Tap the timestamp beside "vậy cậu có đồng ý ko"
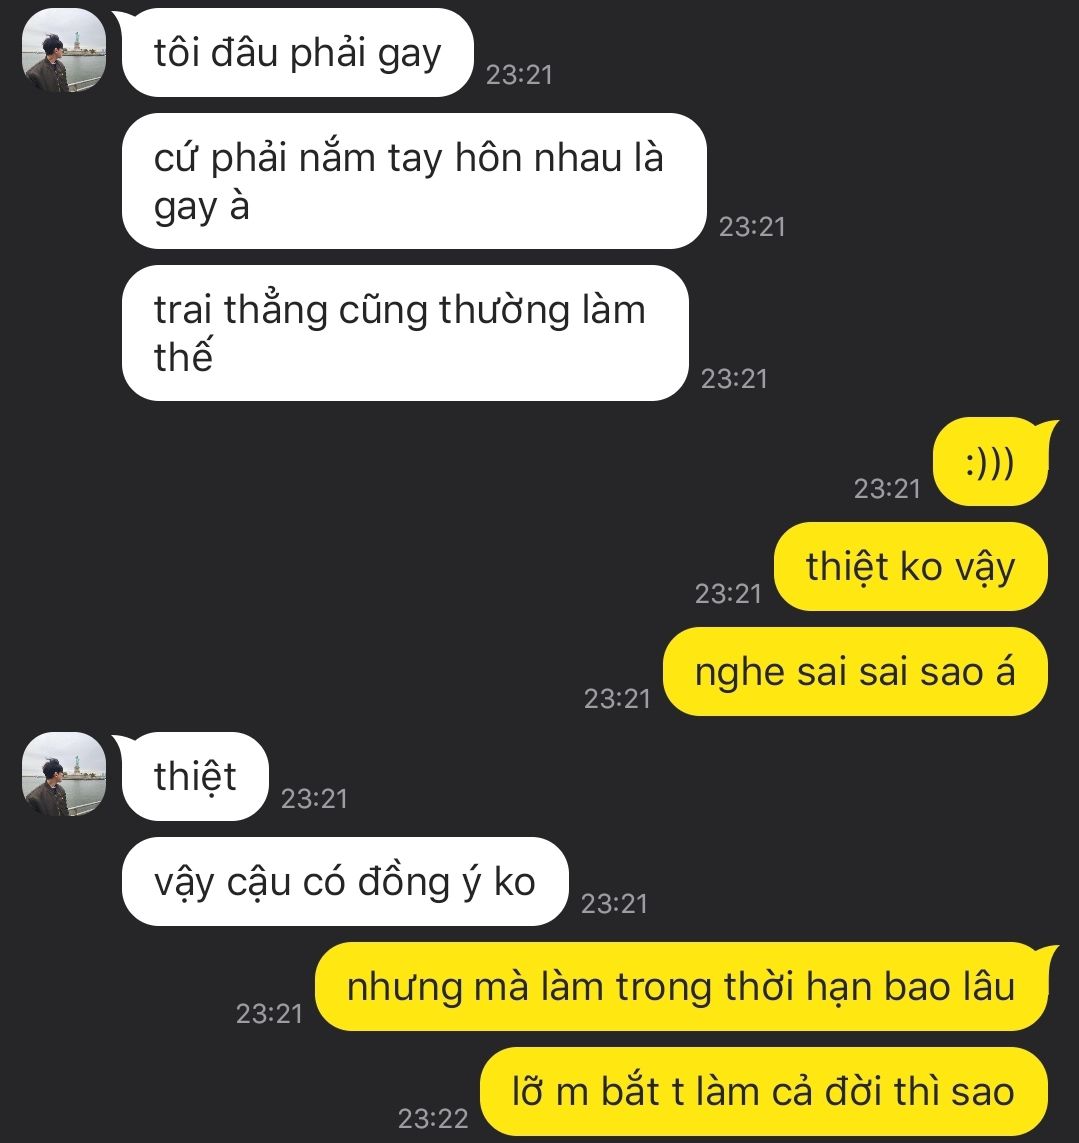 pyautogui.click(x=614, y=904)
